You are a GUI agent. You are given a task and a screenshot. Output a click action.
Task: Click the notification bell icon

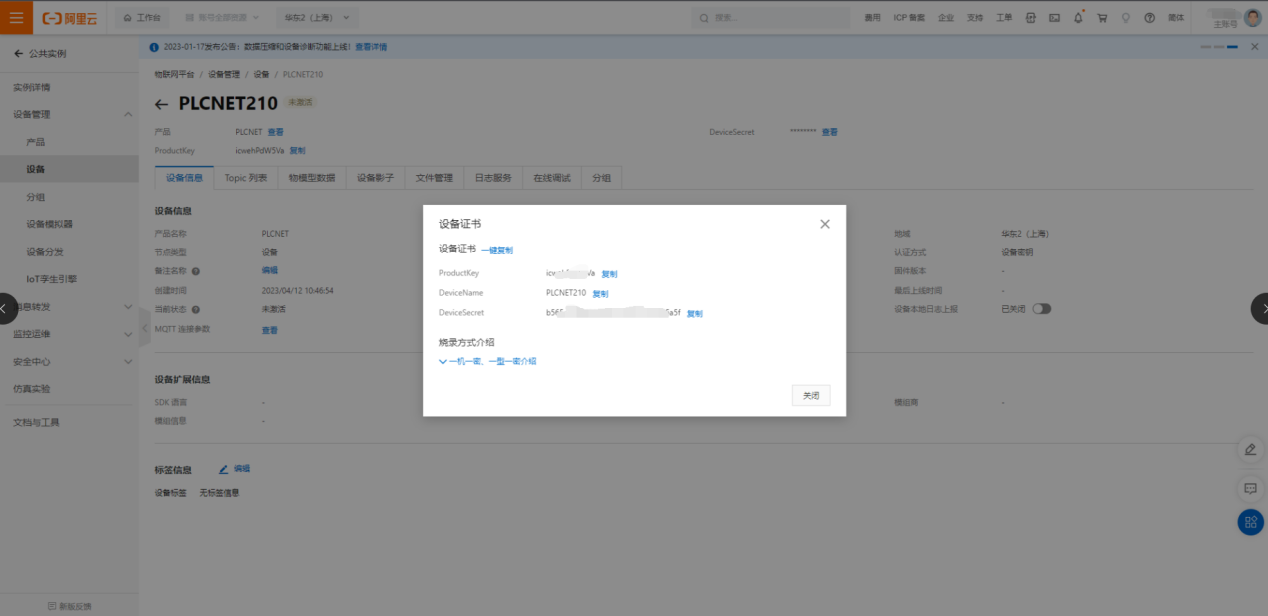pyautogui.click(x=1078, y=18)
